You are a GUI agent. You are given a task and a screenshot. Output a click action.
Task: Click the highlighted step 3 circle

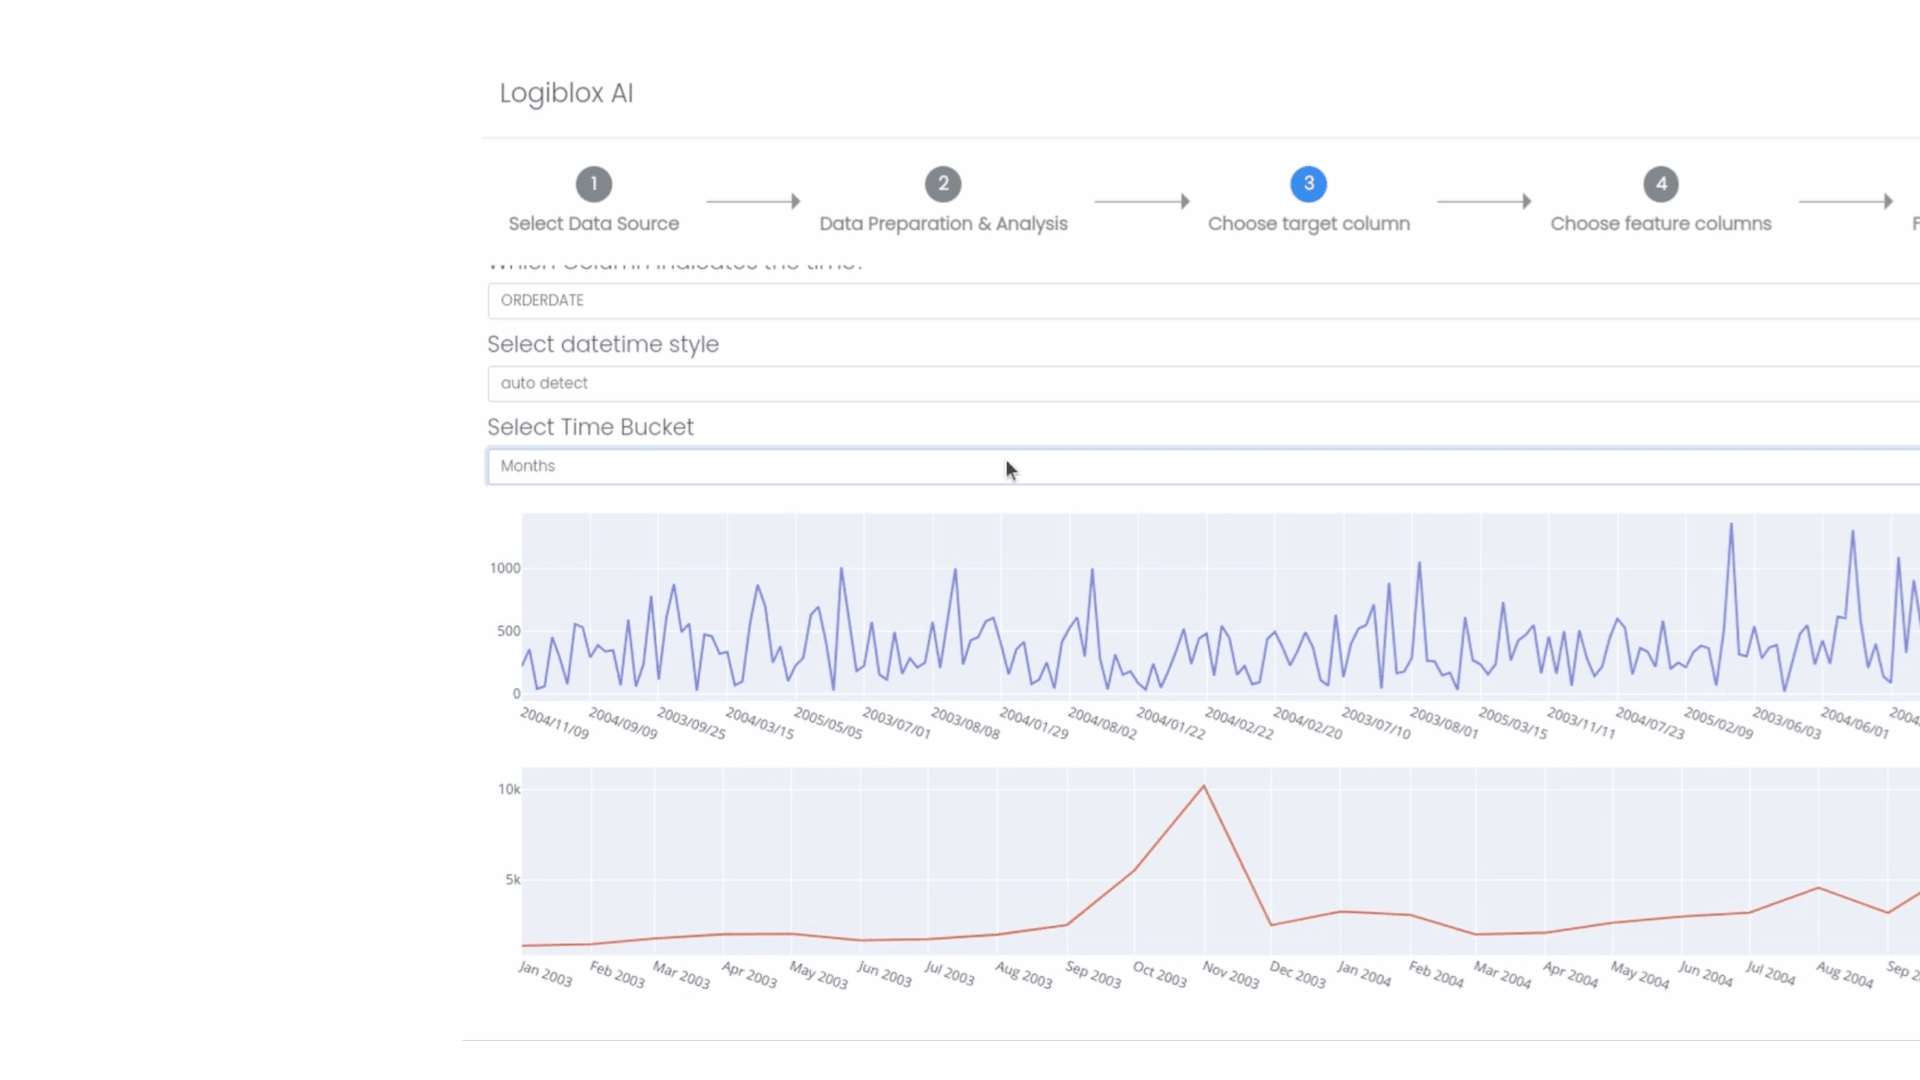[x=1309, y=183]
